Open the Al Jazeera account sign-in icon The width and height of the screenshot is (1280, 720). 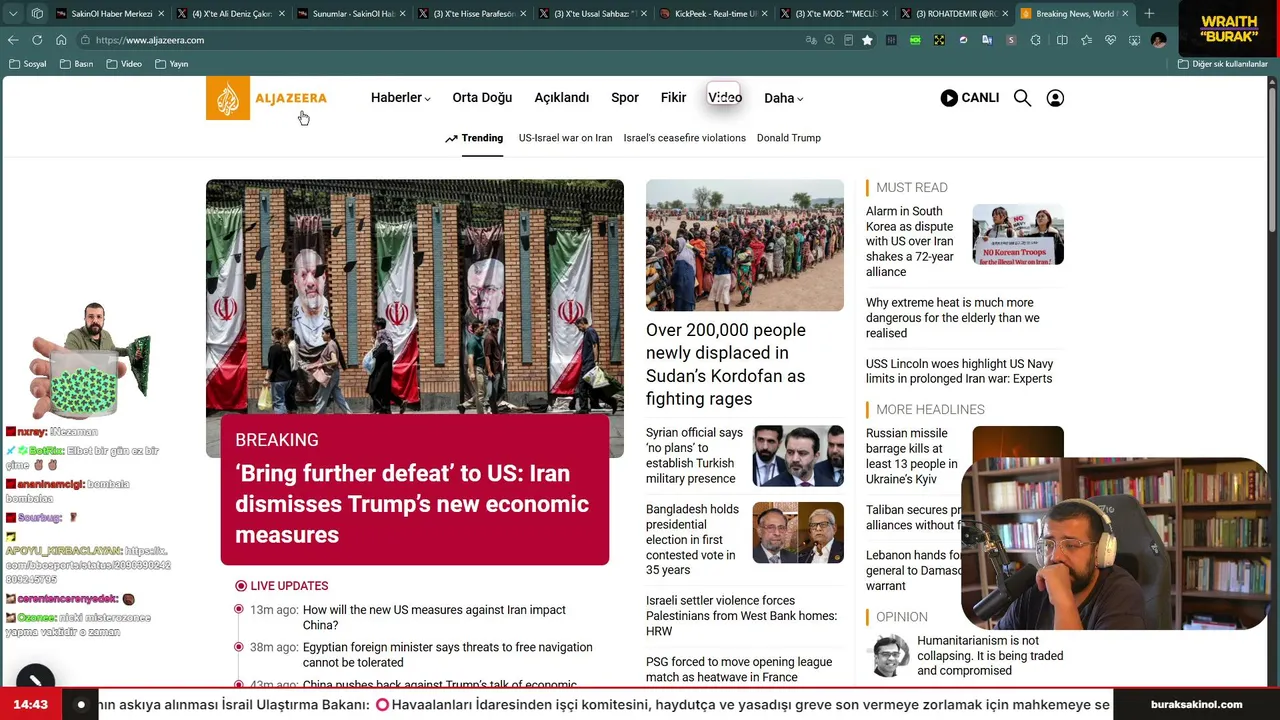(x=1055, y=98)
